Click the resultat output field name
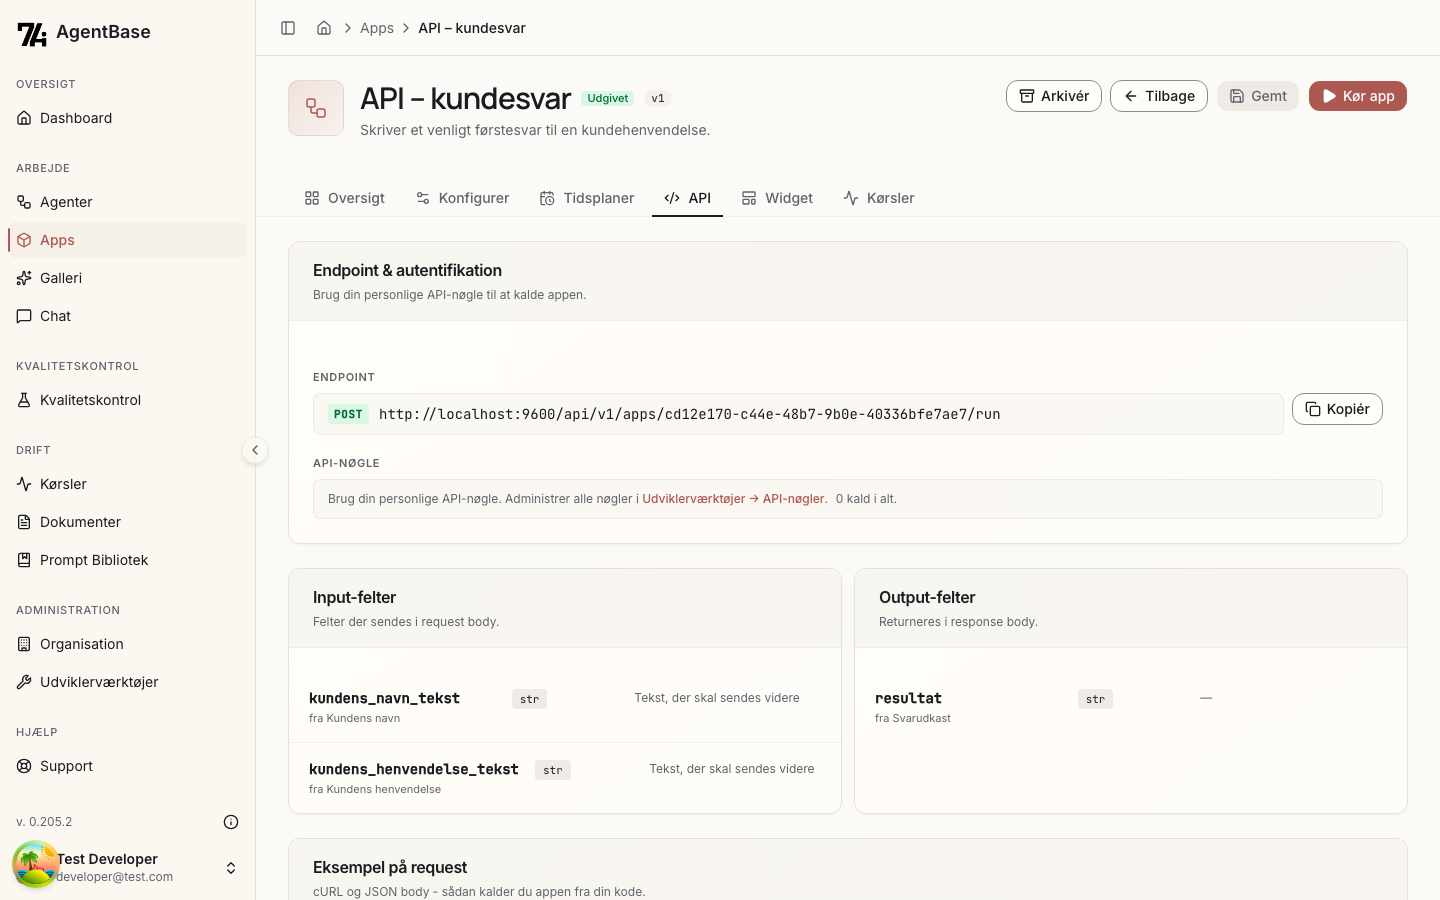Image resolution: width=1440 pixels, height=900 pixels. tap(908, 698)
